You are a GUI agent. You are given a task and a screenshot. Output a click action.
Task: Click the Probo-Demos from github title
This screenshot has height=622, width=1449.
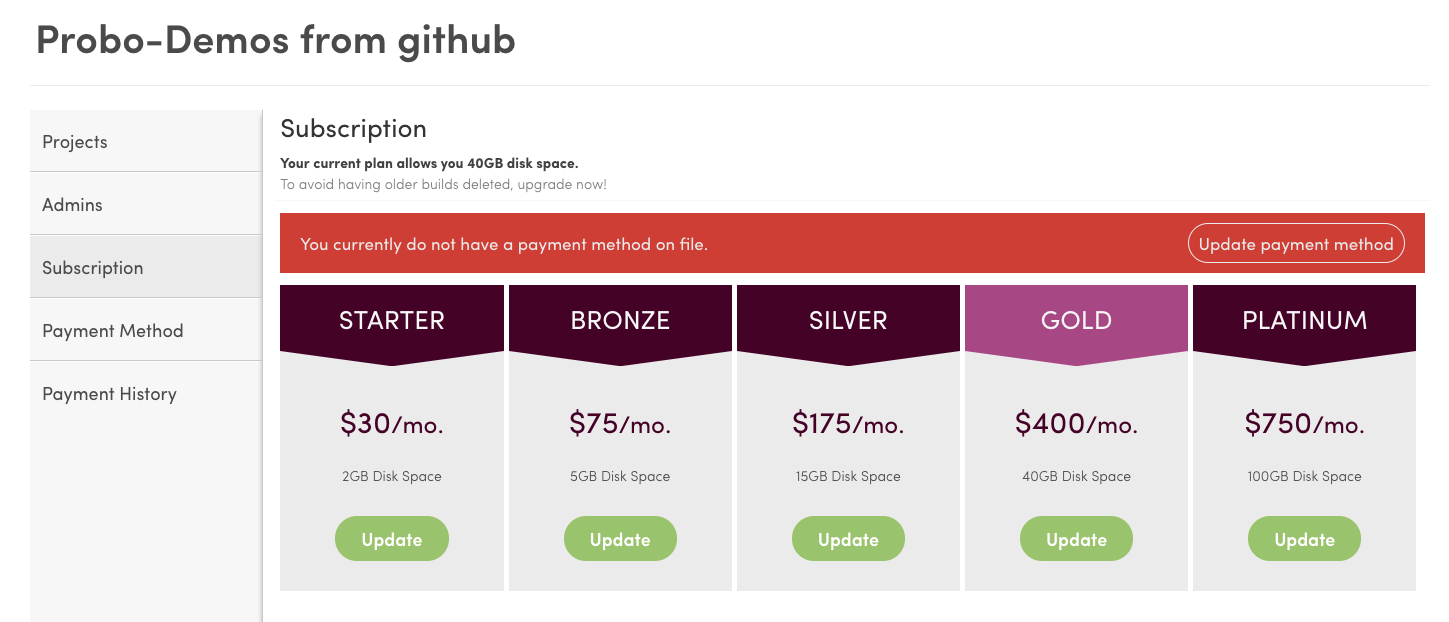[275, 40]
